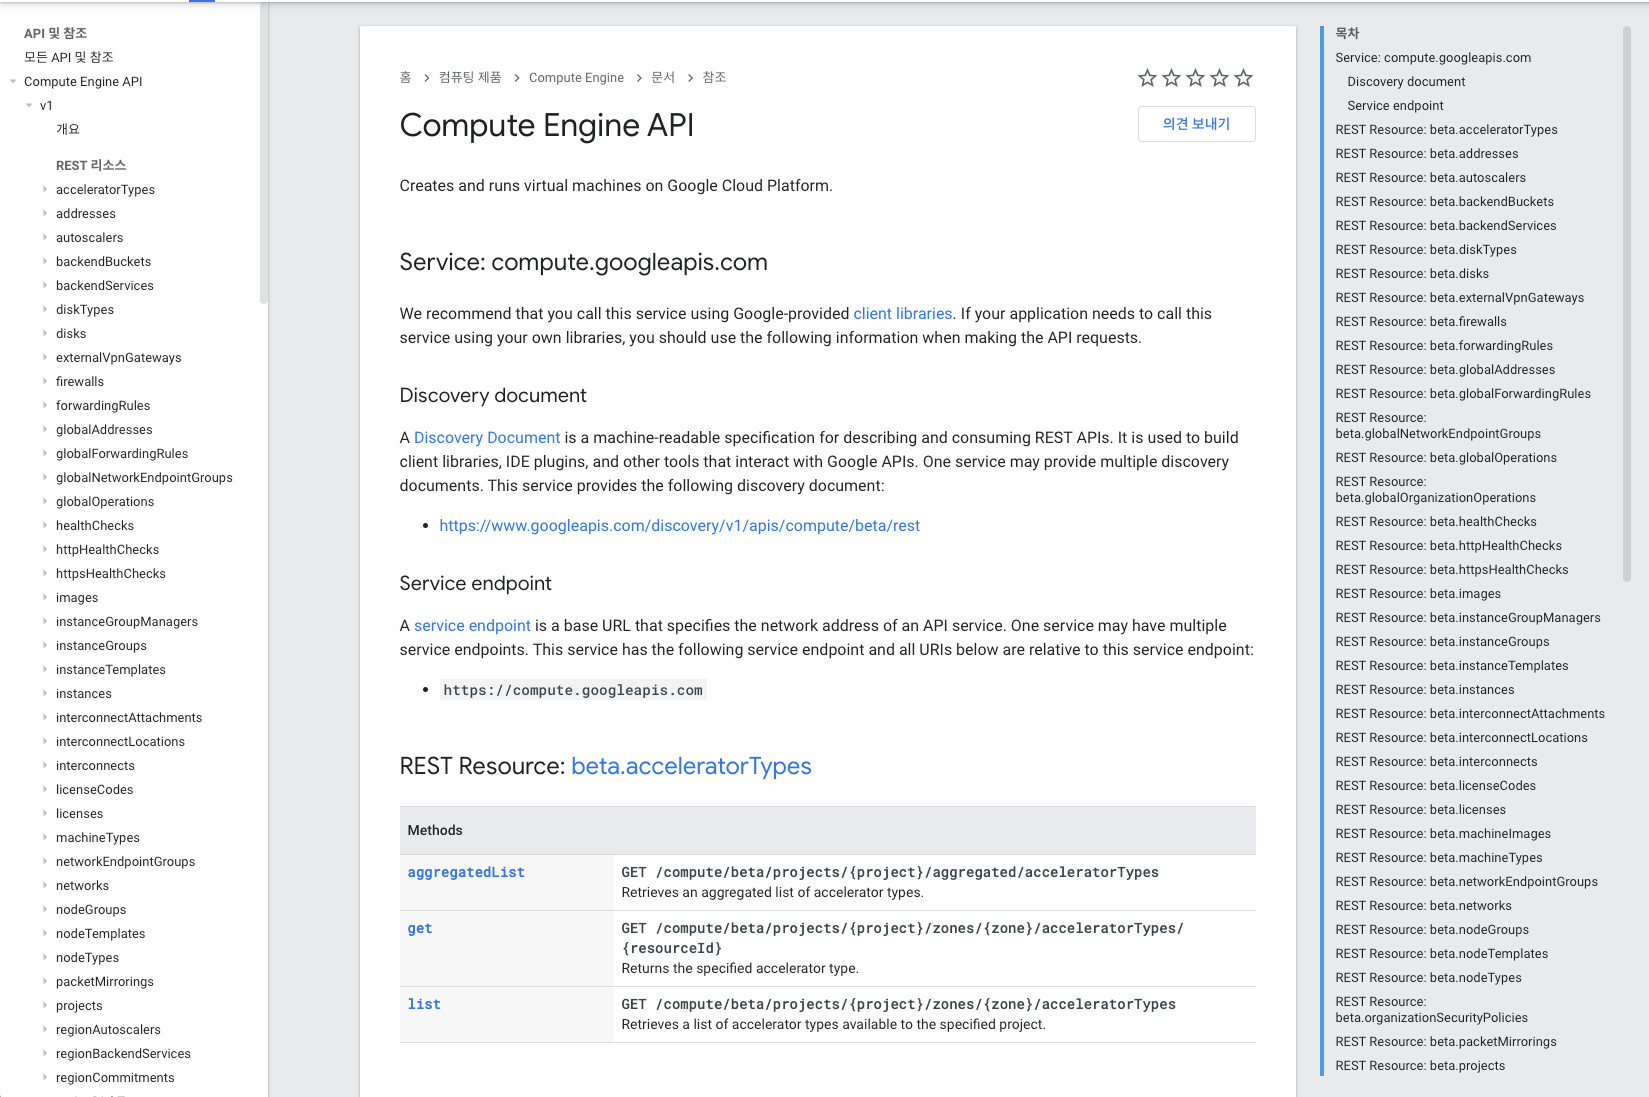Jump to beta.globalNetworkEndpointGroups in contents
Viewport: 1649px width, 1097px height.
pyautogui.click(x=1438, y=426)
